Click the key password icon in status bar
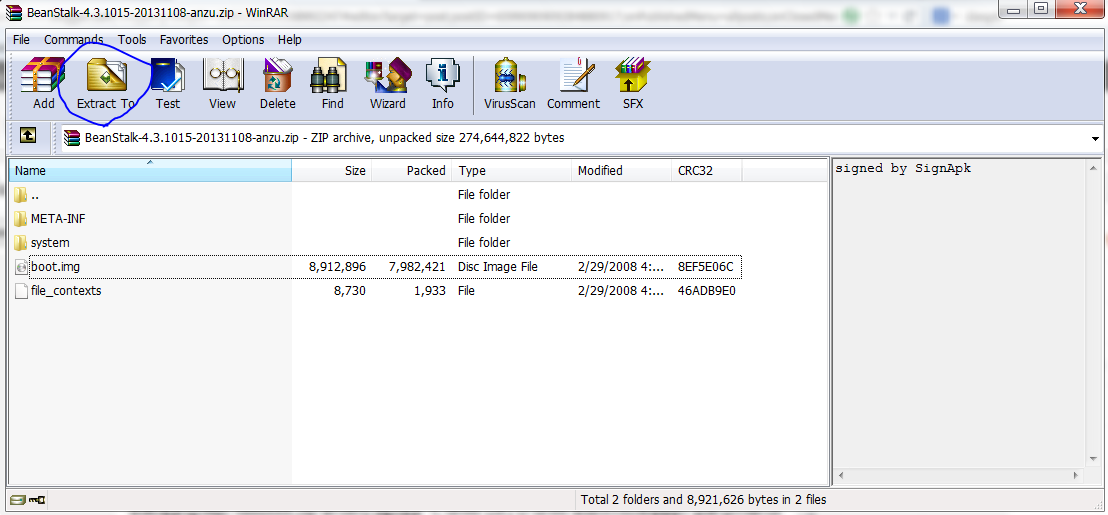The image size is (1108, 515). coord(37,499)
